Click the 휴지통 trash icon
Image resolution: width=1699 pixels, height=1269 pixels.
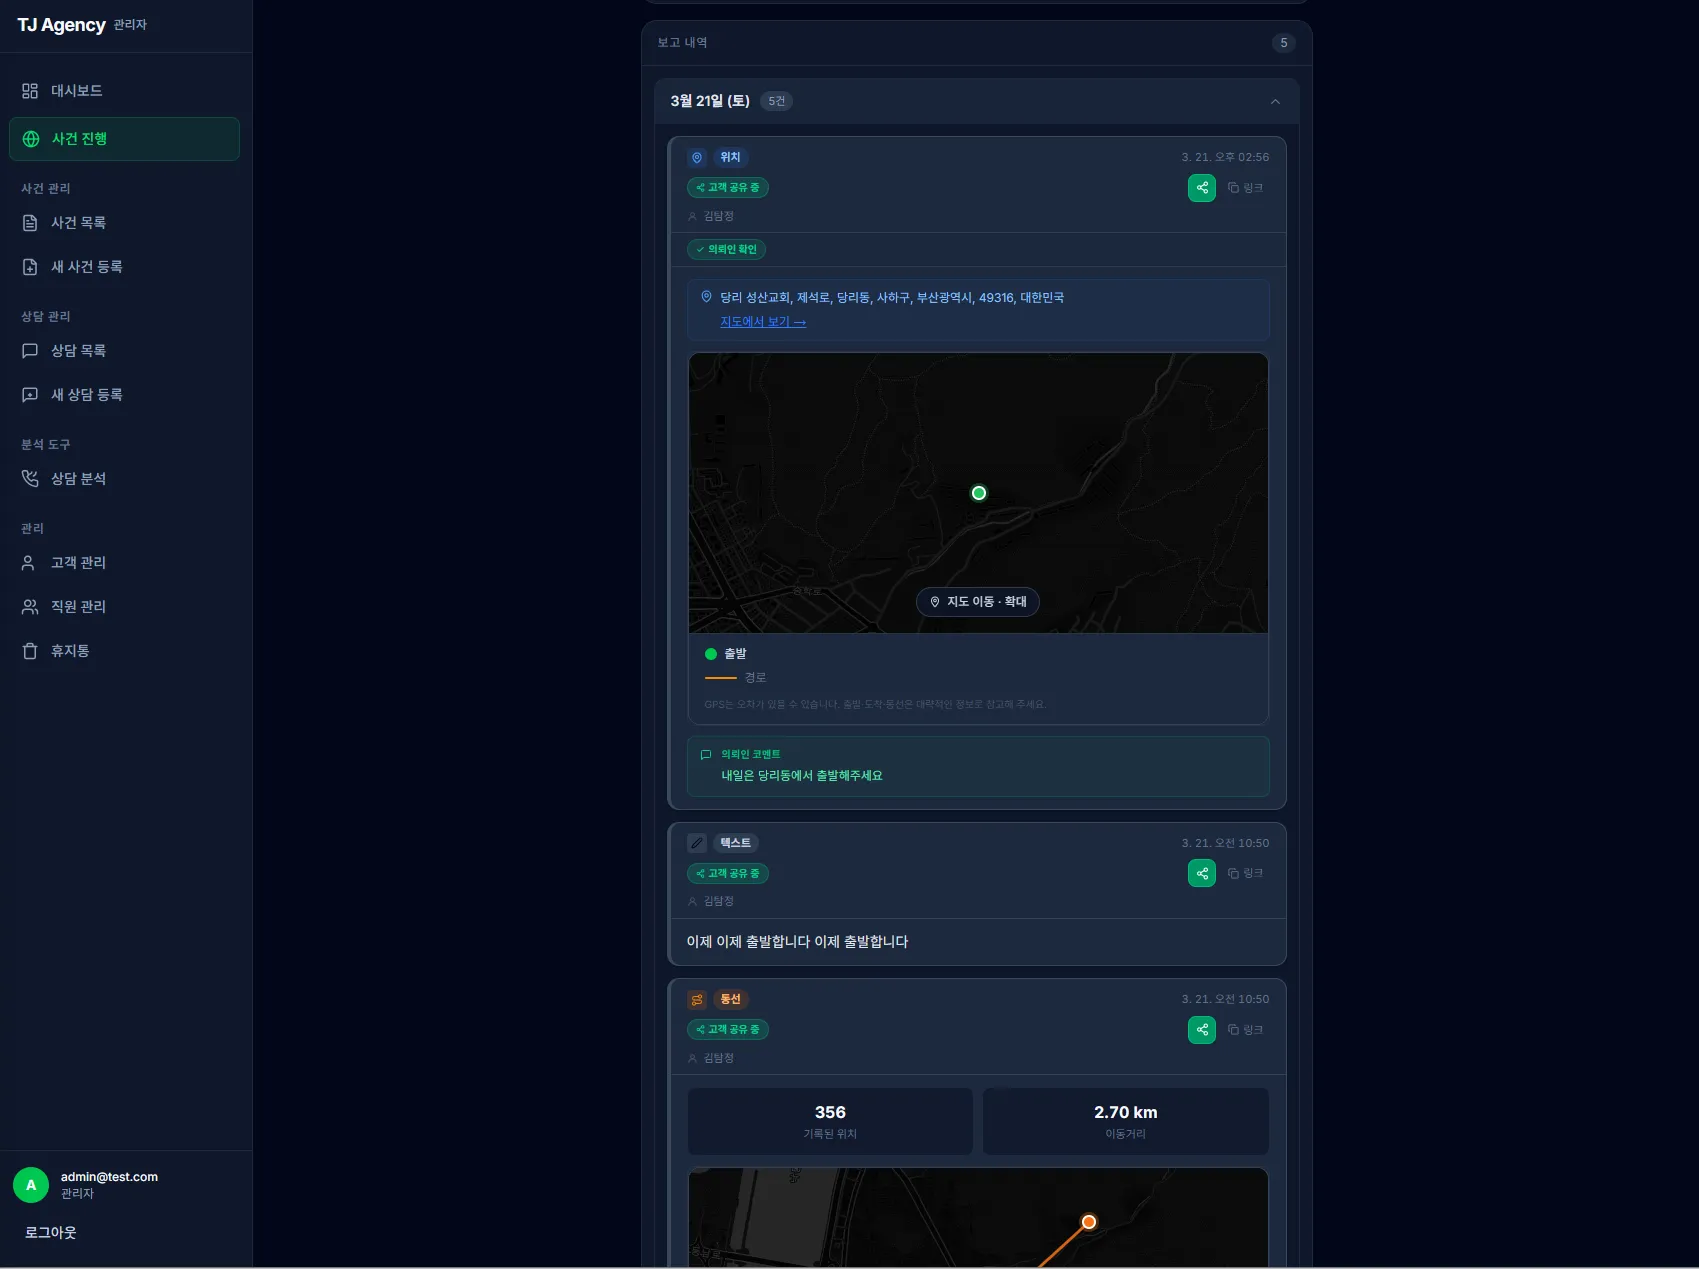click(x=30, y=651)
